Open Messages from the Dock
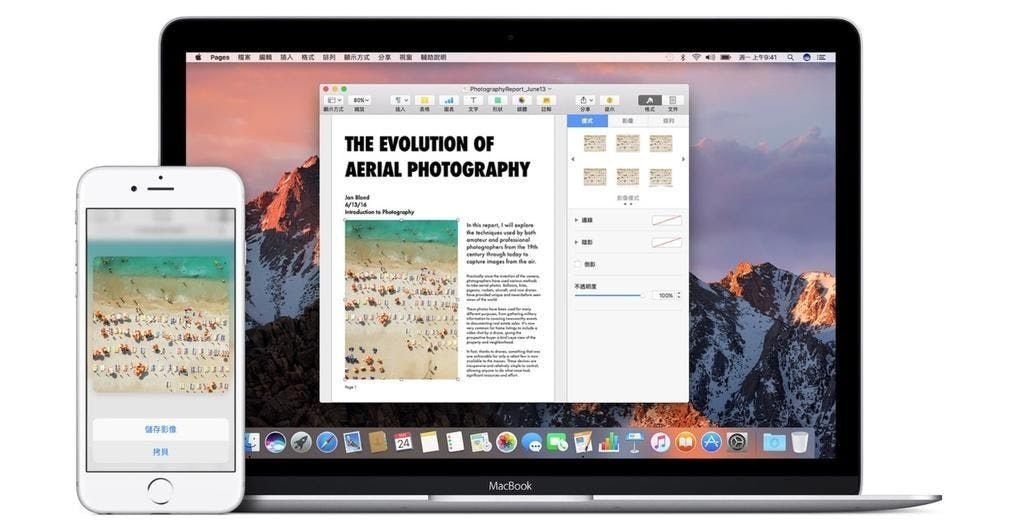The image size is (1024, 532). pyautogui.click(x=532, y=443)
